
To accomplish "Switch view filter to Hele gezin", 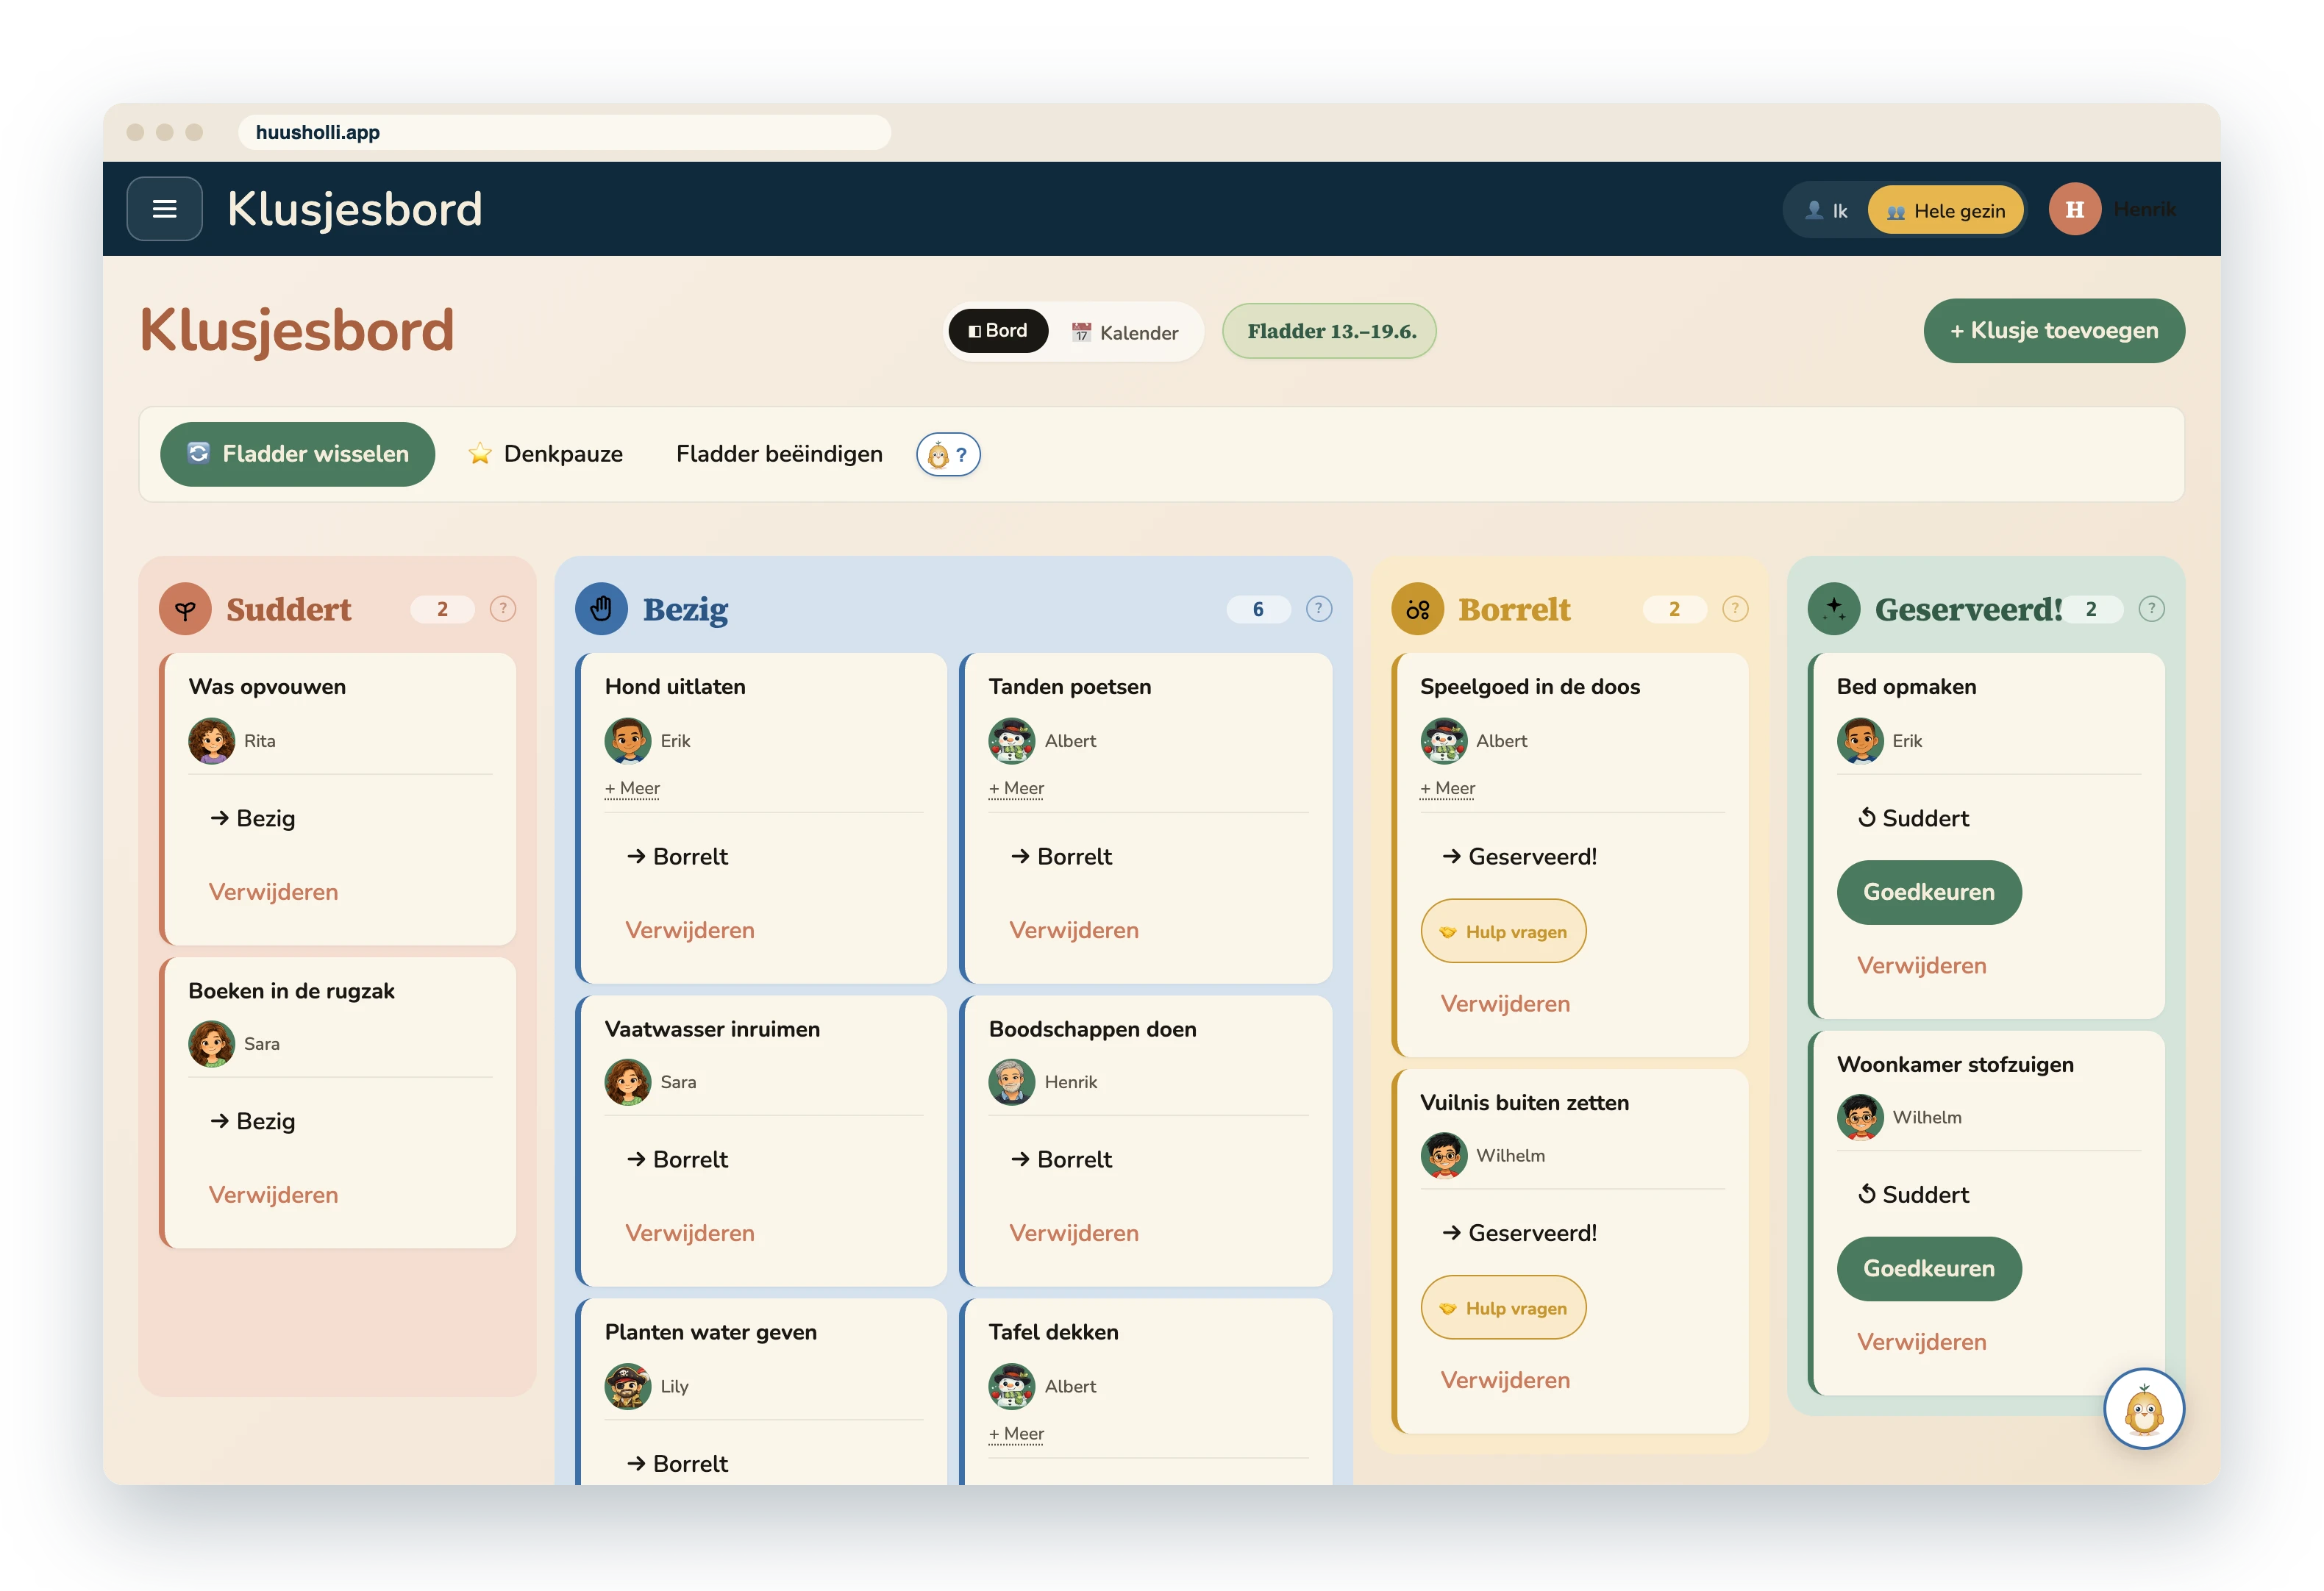I will [x=1945, y=211].
